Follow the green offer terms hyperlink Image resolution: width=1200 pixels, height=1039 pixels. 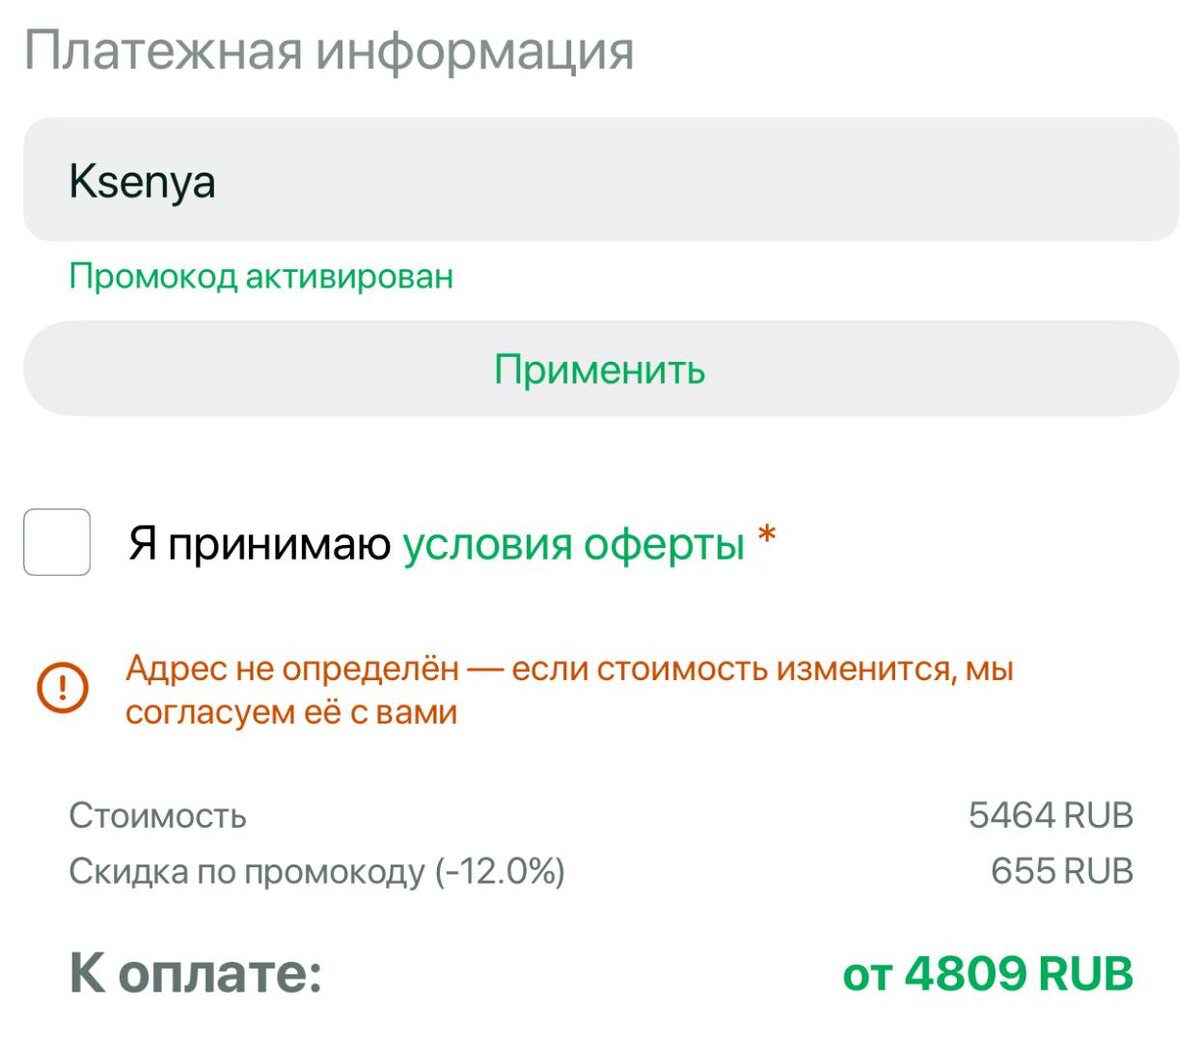click(572, 543)
